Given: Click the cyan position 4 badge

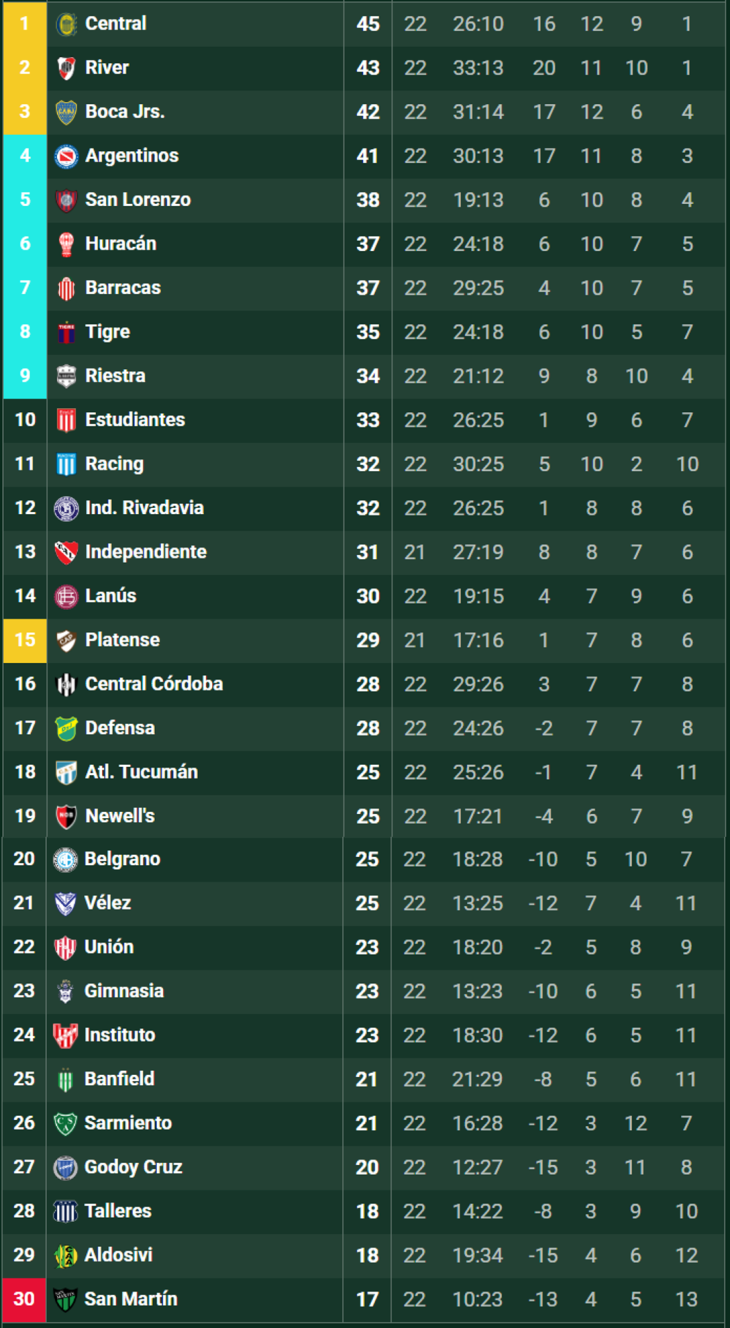Looking at the screenshot, I should click(x=24, y=155).
